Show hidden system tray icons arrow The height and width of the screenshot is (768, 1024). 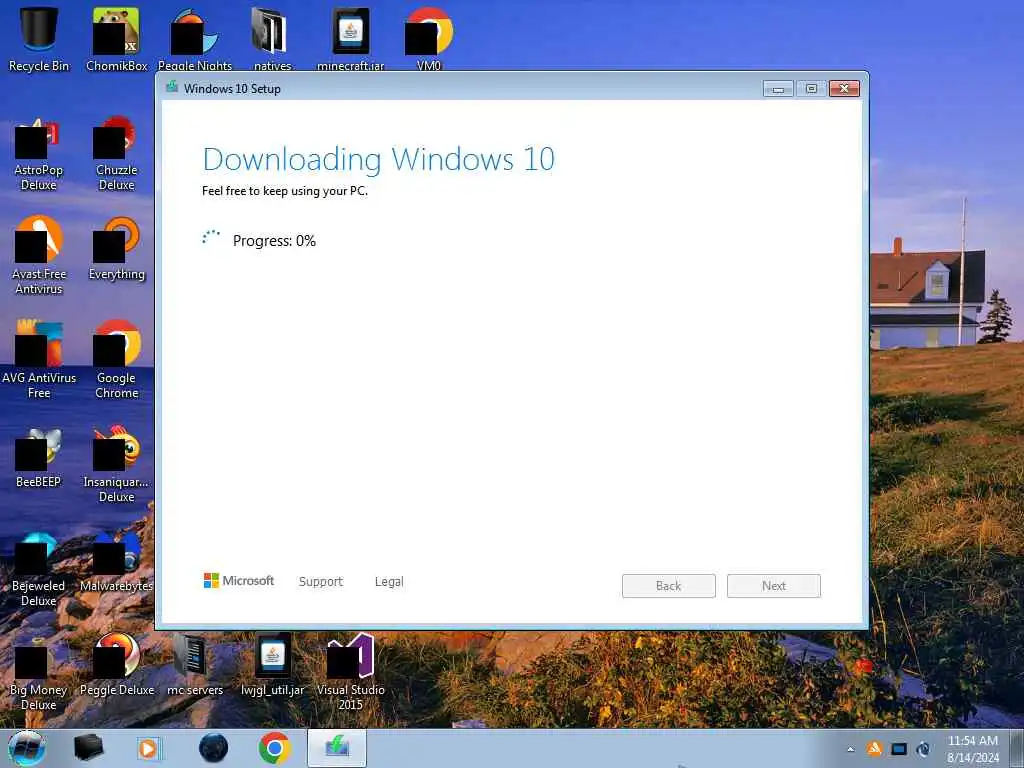point(850,749)
